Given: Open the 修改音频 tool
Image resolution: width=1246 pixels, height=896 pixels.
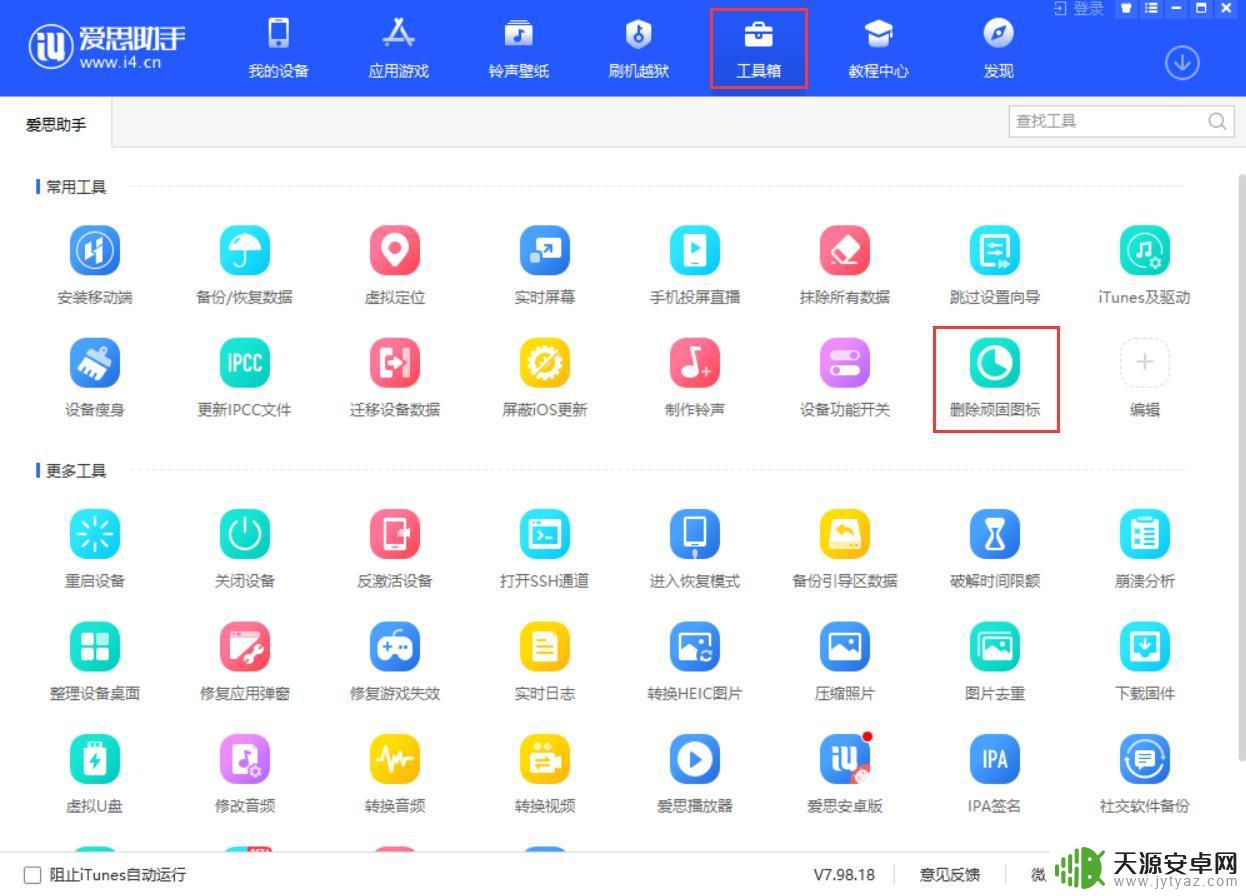Looking at the screenshot, I should [x=245, y=759].
